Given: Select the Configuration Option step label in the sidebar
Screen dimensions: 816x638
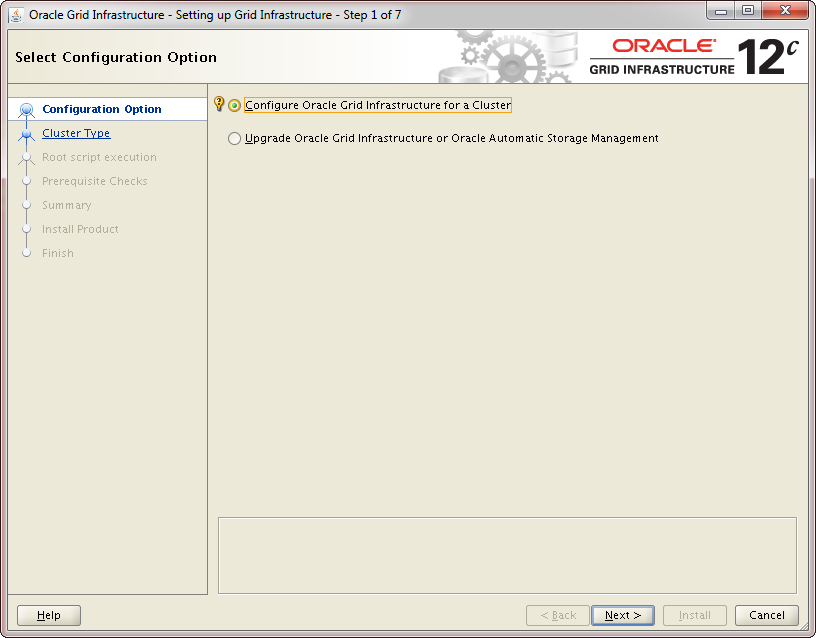Looking at the screenshot, I should tap(101, 109).
